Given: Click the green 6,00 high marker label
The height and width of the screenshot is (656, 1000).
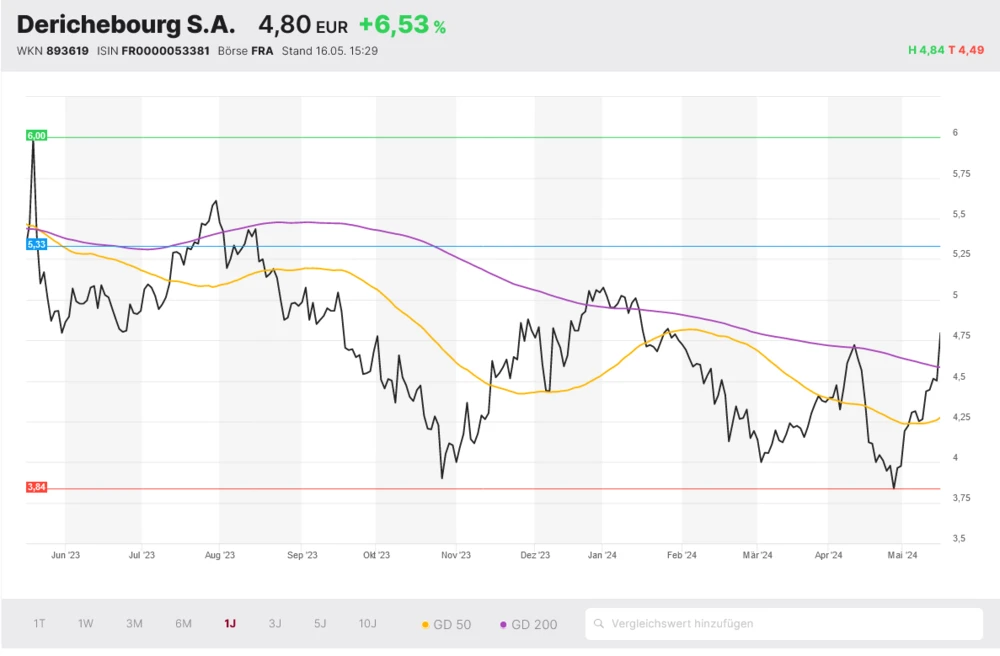Looking at the screenshot, I should (37, 136).
